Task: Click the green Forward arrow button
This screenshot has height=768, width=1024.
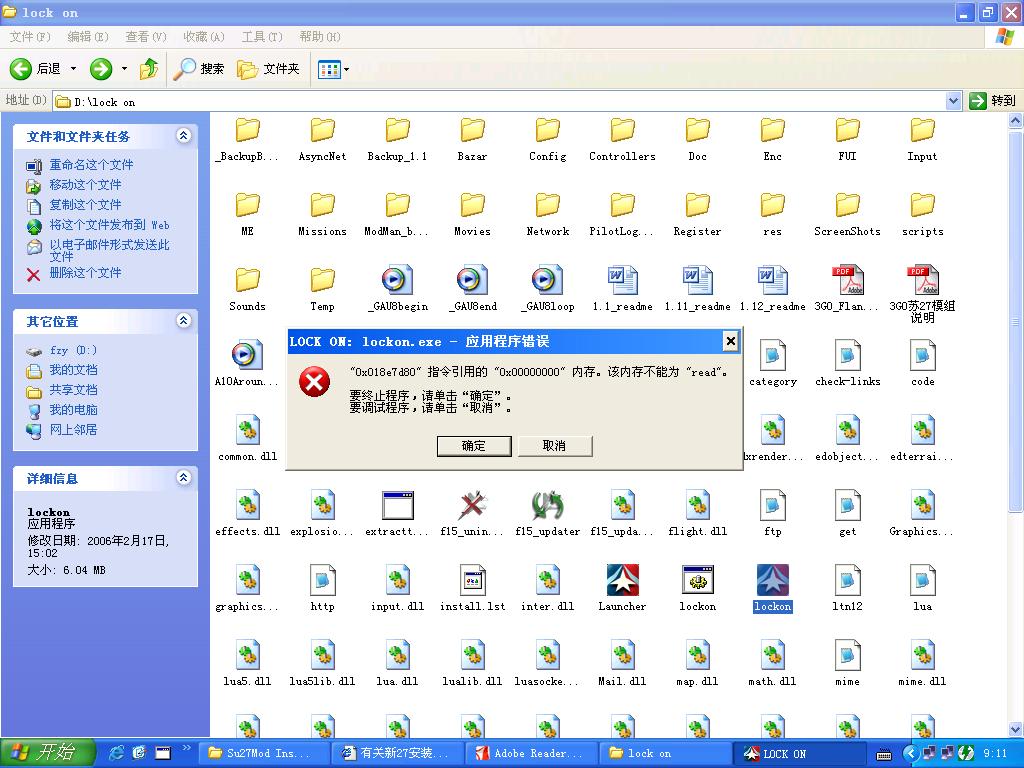Action: tap(101, 69)
